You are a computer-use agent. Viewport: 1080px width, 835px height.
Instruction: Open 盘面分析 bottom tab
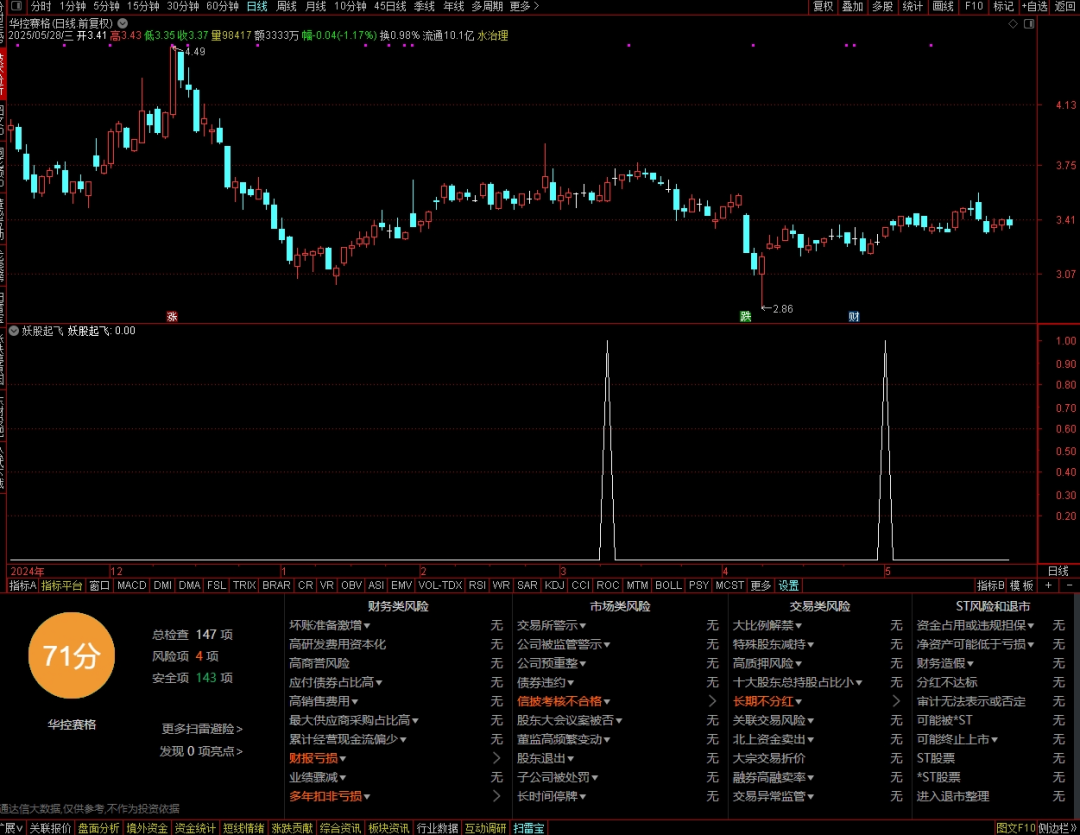coord(98,827)
